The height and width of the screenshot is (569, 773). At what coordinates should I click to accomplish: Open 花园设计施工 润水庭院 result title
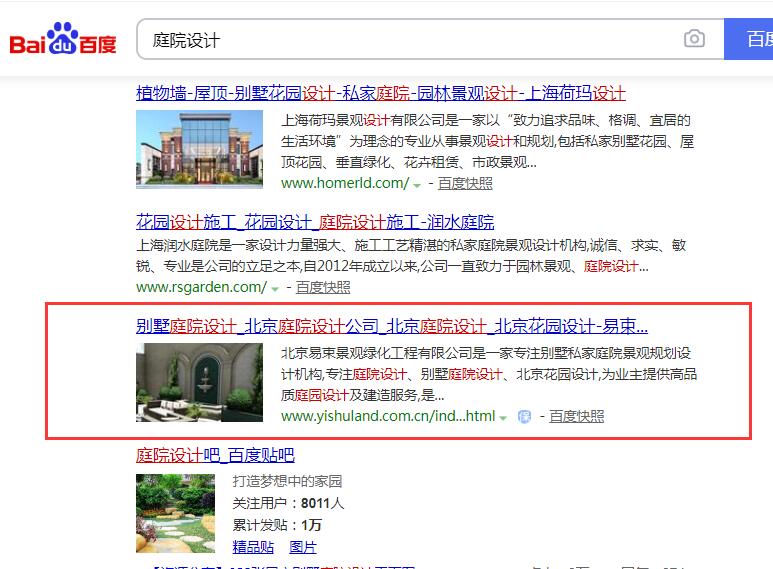315,222
